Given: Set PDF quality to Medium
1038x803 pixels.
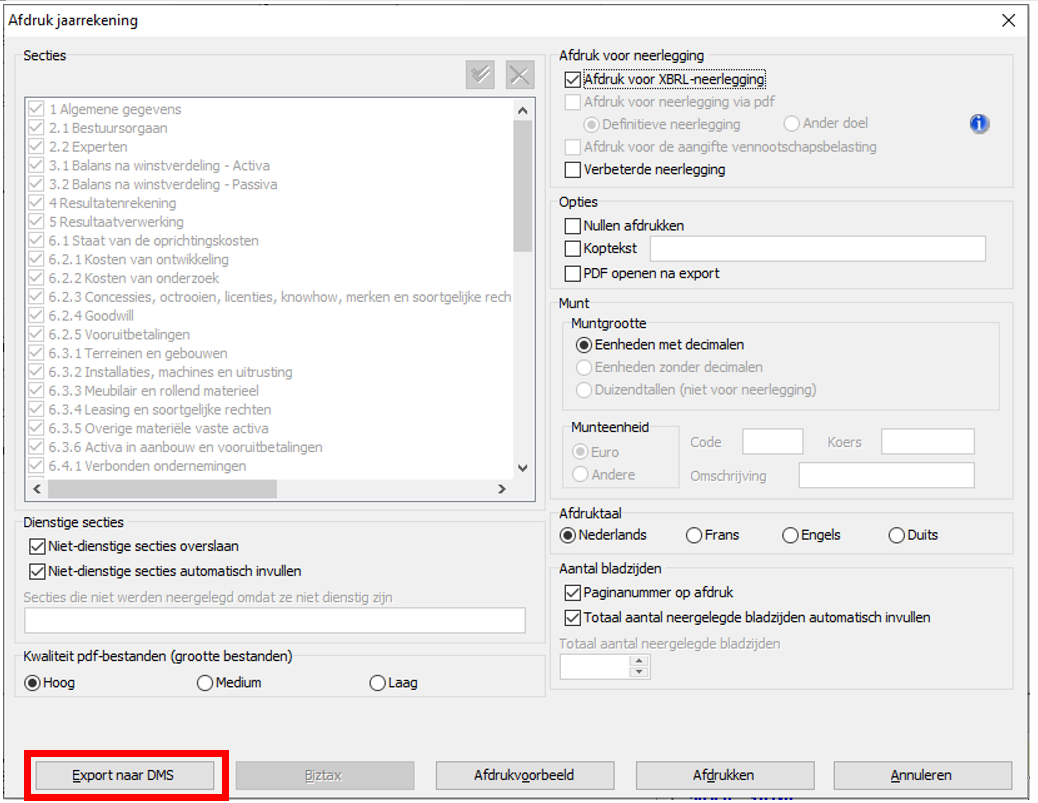Looking at the screenshot, I should [x=206, y=683].
